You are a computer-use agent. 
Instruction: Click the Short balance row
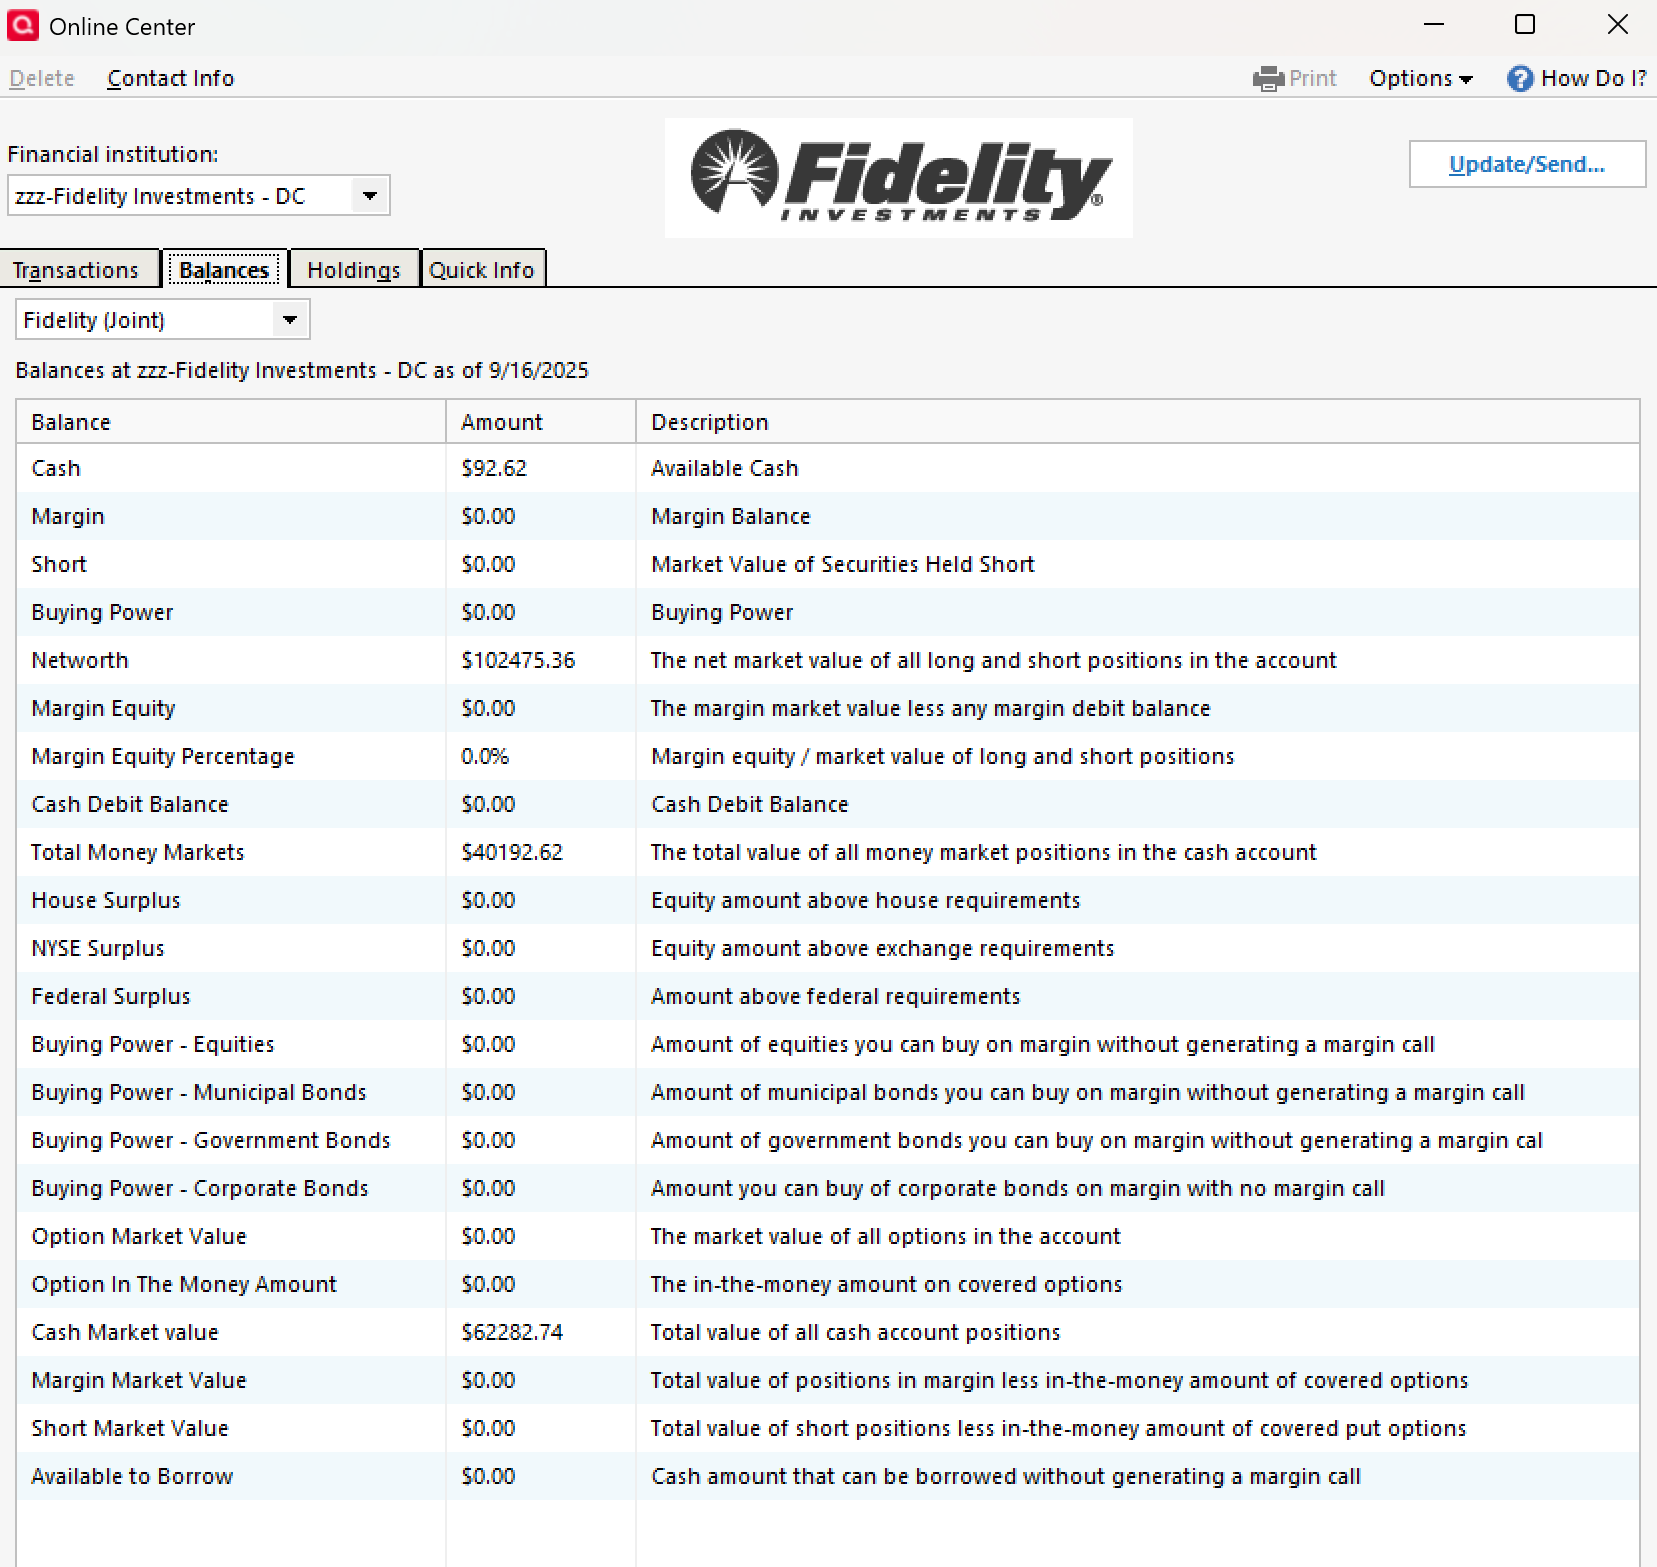(828, 564)
